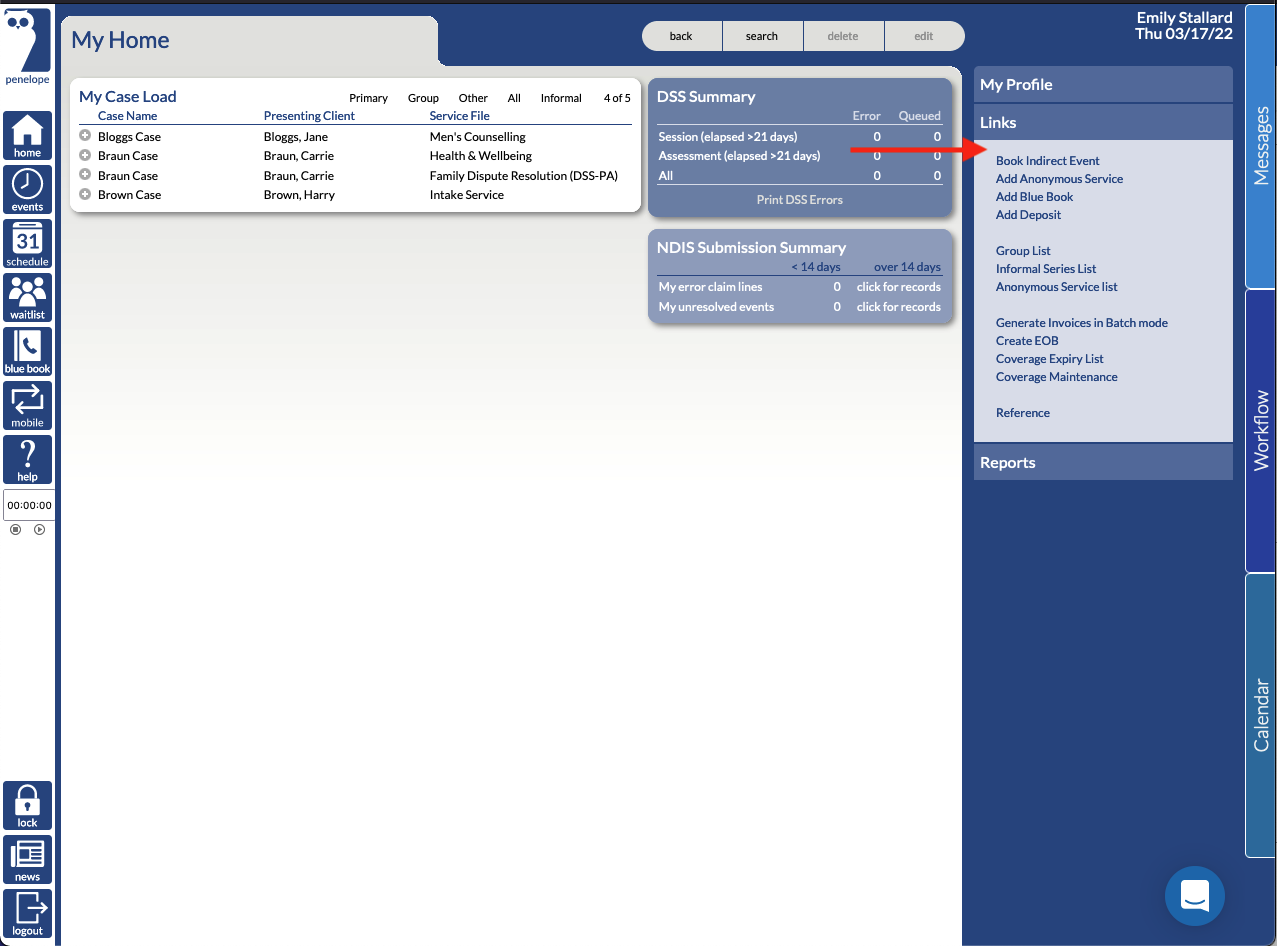Open Informal Series List link
Image resolution: width=1277 pixels, height=946 pixels.
pos(1046,268)
